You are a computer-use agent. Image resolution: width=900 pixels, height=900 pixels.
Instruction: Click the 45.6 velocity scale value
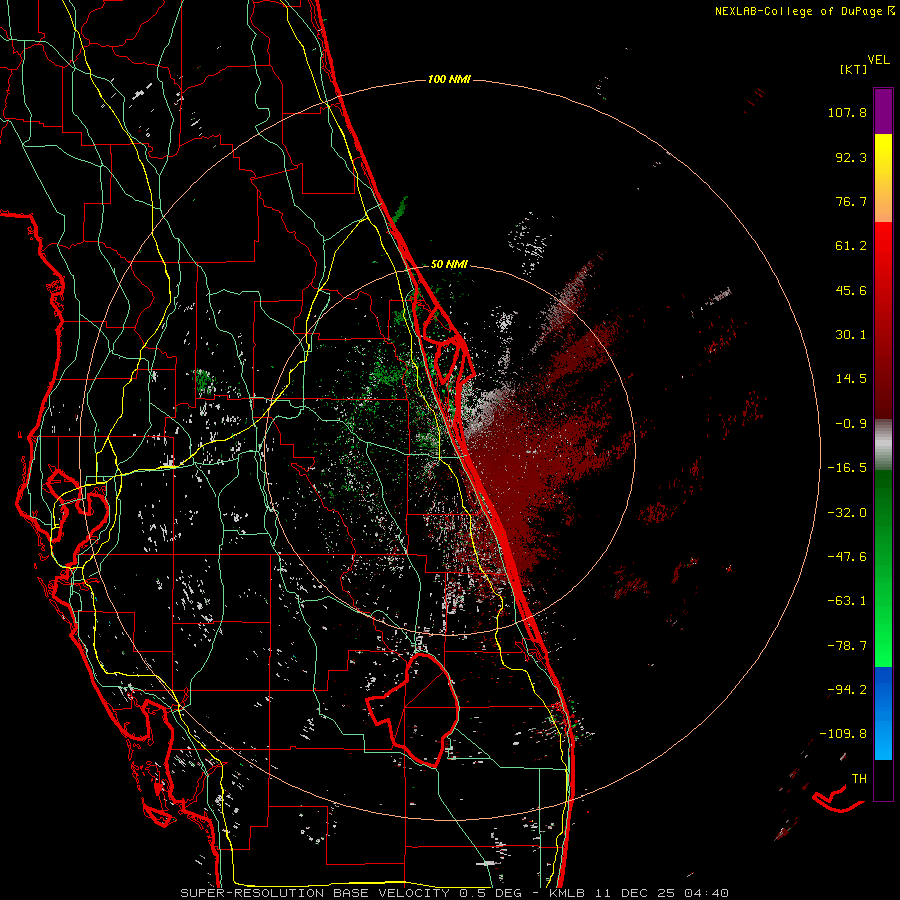tap(851, 290)
